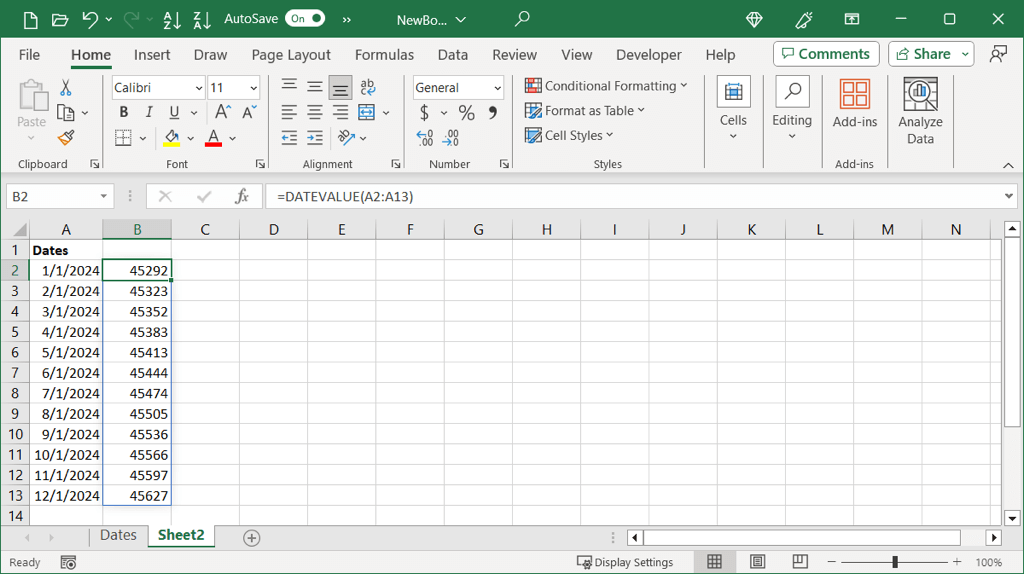
Task: Turn off the AutoSave toggle
Action: click(x=304, y=19)
